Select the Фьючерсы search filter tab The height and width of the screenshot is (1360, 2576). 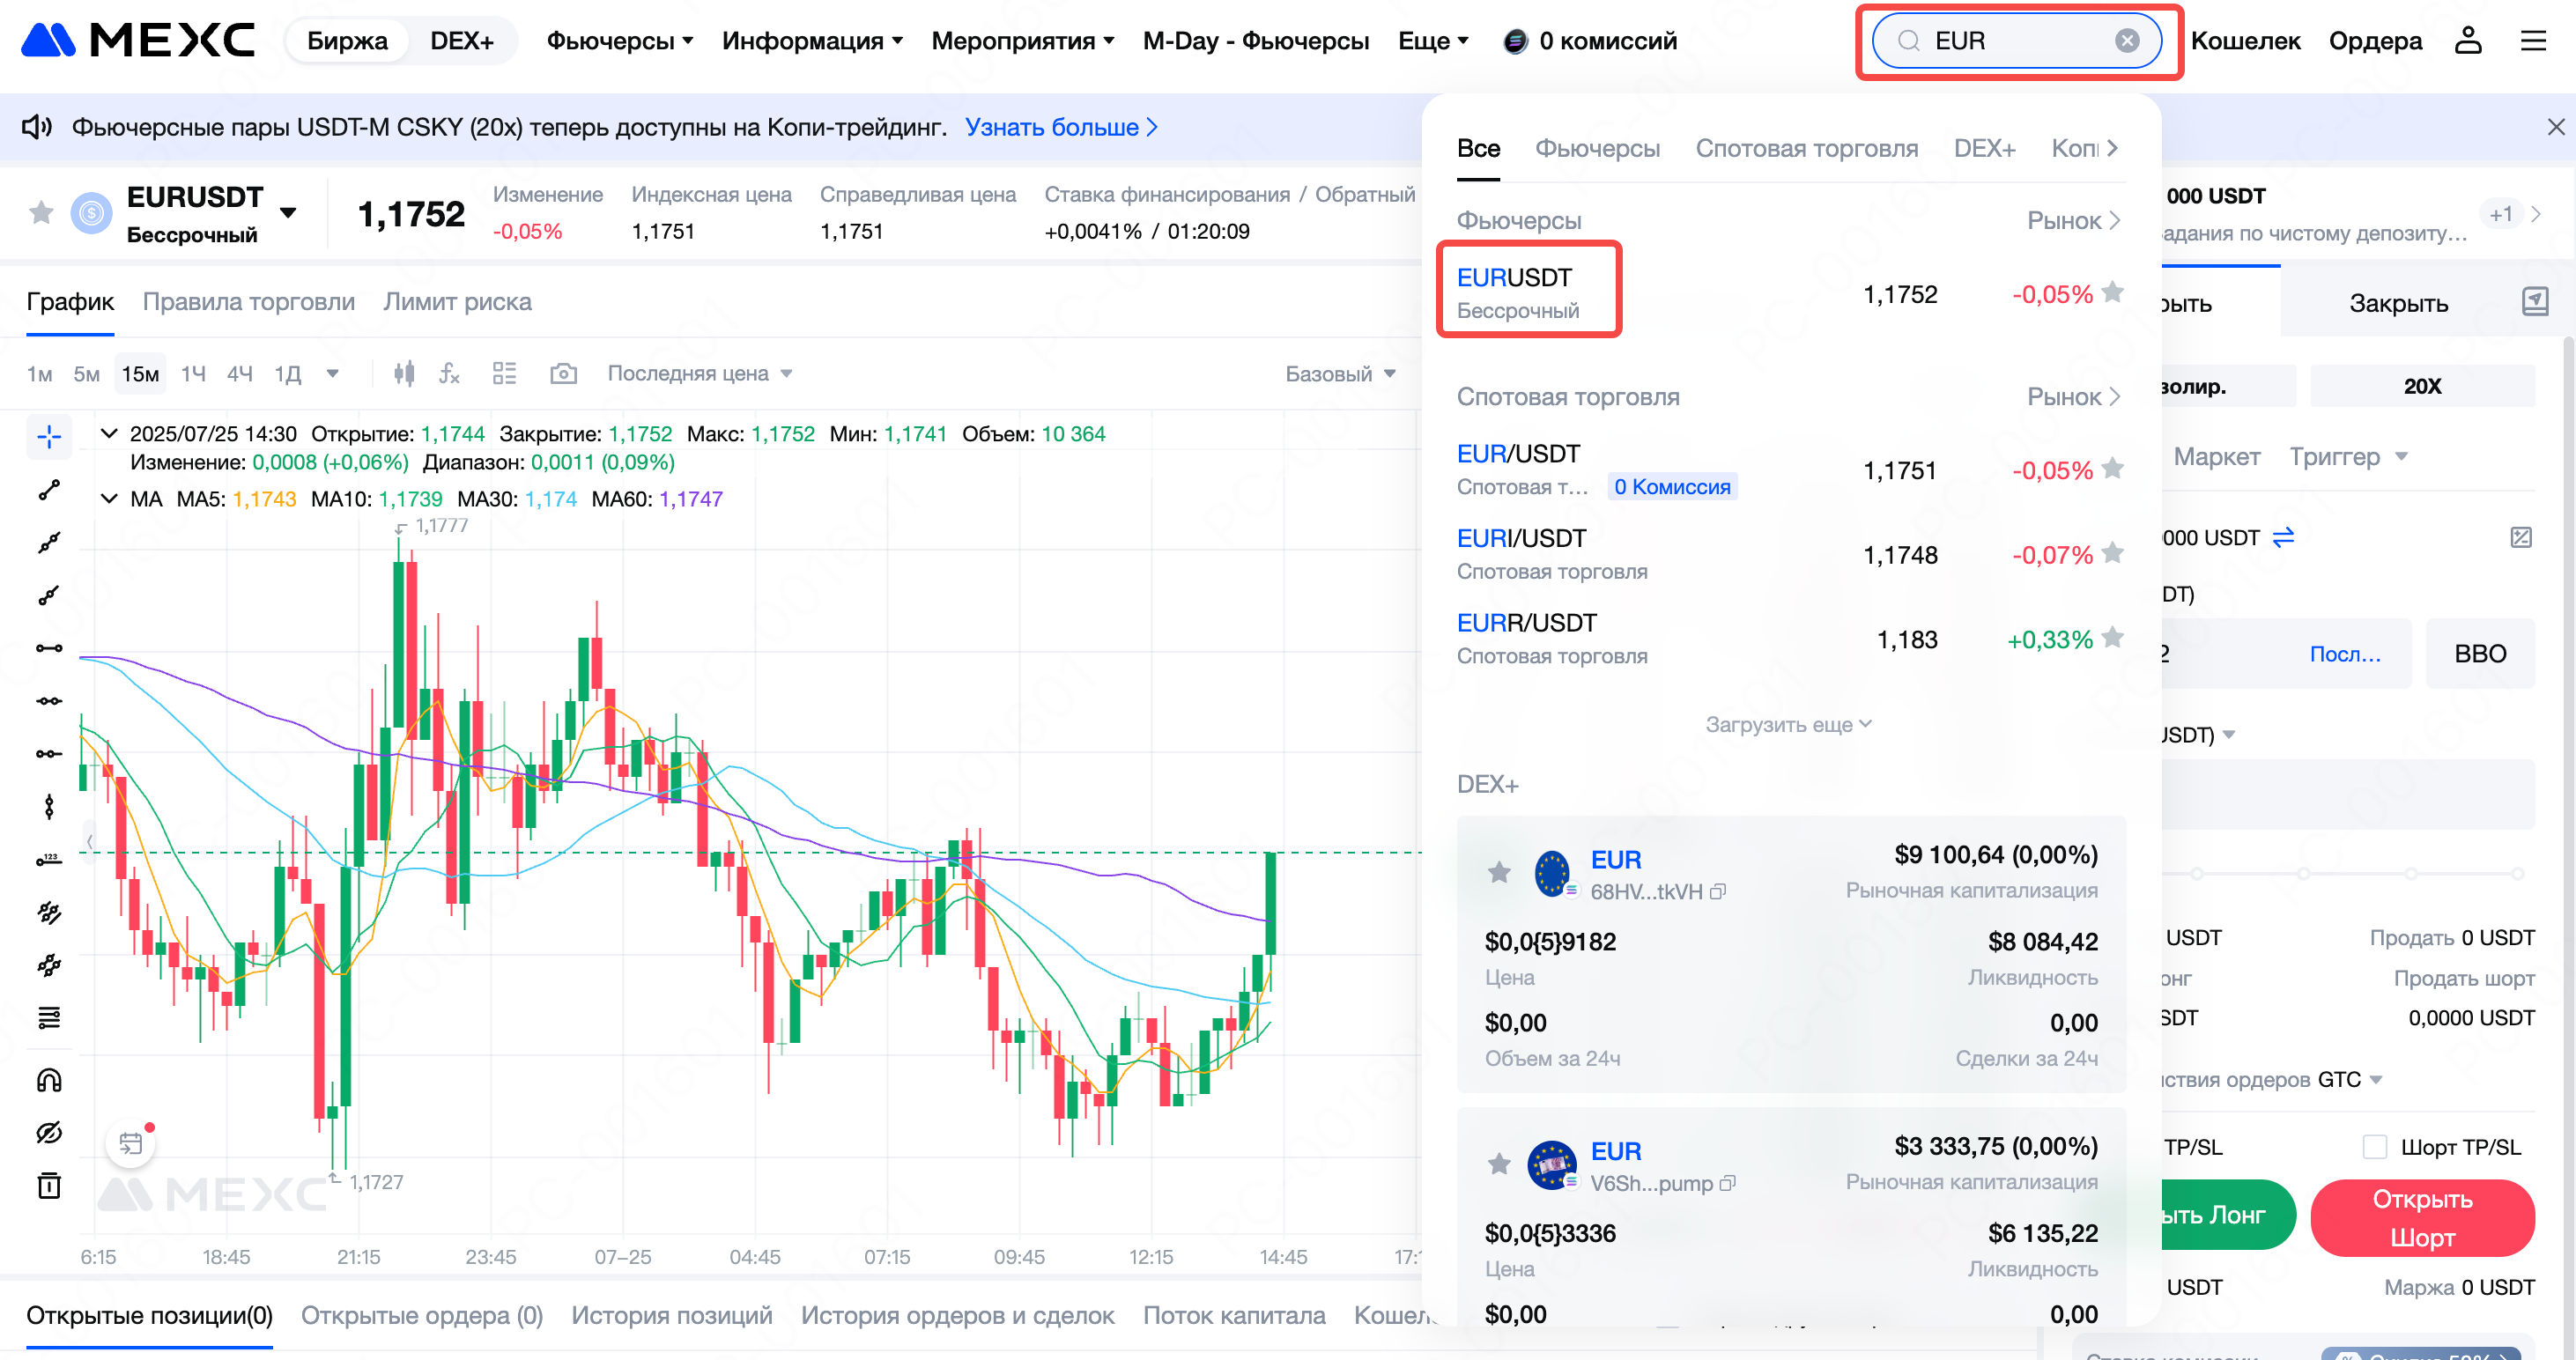point(1597,148)
